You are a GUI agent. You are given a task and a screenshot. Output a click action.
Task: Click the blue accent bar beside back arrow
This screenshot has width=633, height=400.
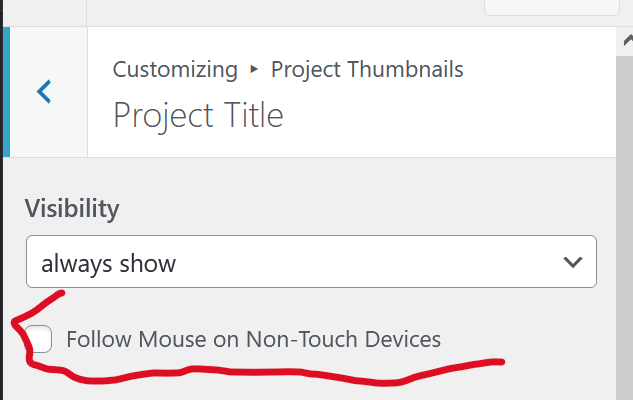pyautogui.click(x=5, y=92)
